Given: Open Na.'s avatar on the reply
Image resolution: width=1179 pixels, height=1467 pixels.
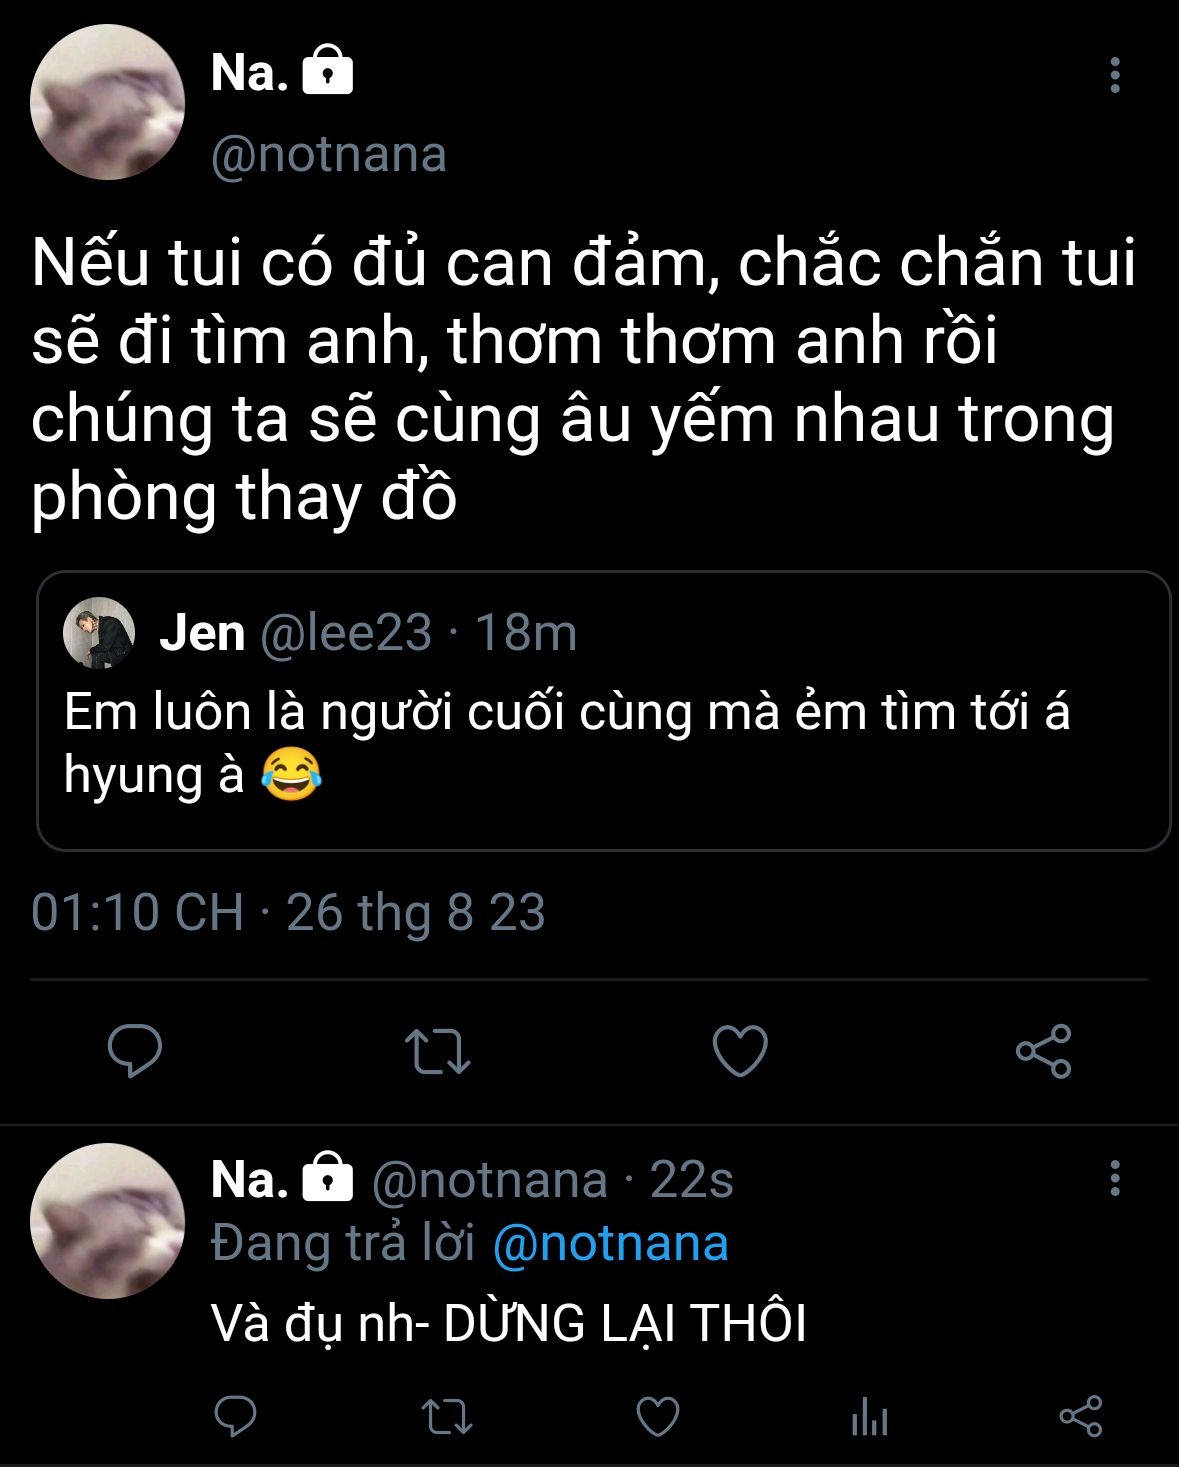Looking at the screenshot, I should pos(108,1221).
